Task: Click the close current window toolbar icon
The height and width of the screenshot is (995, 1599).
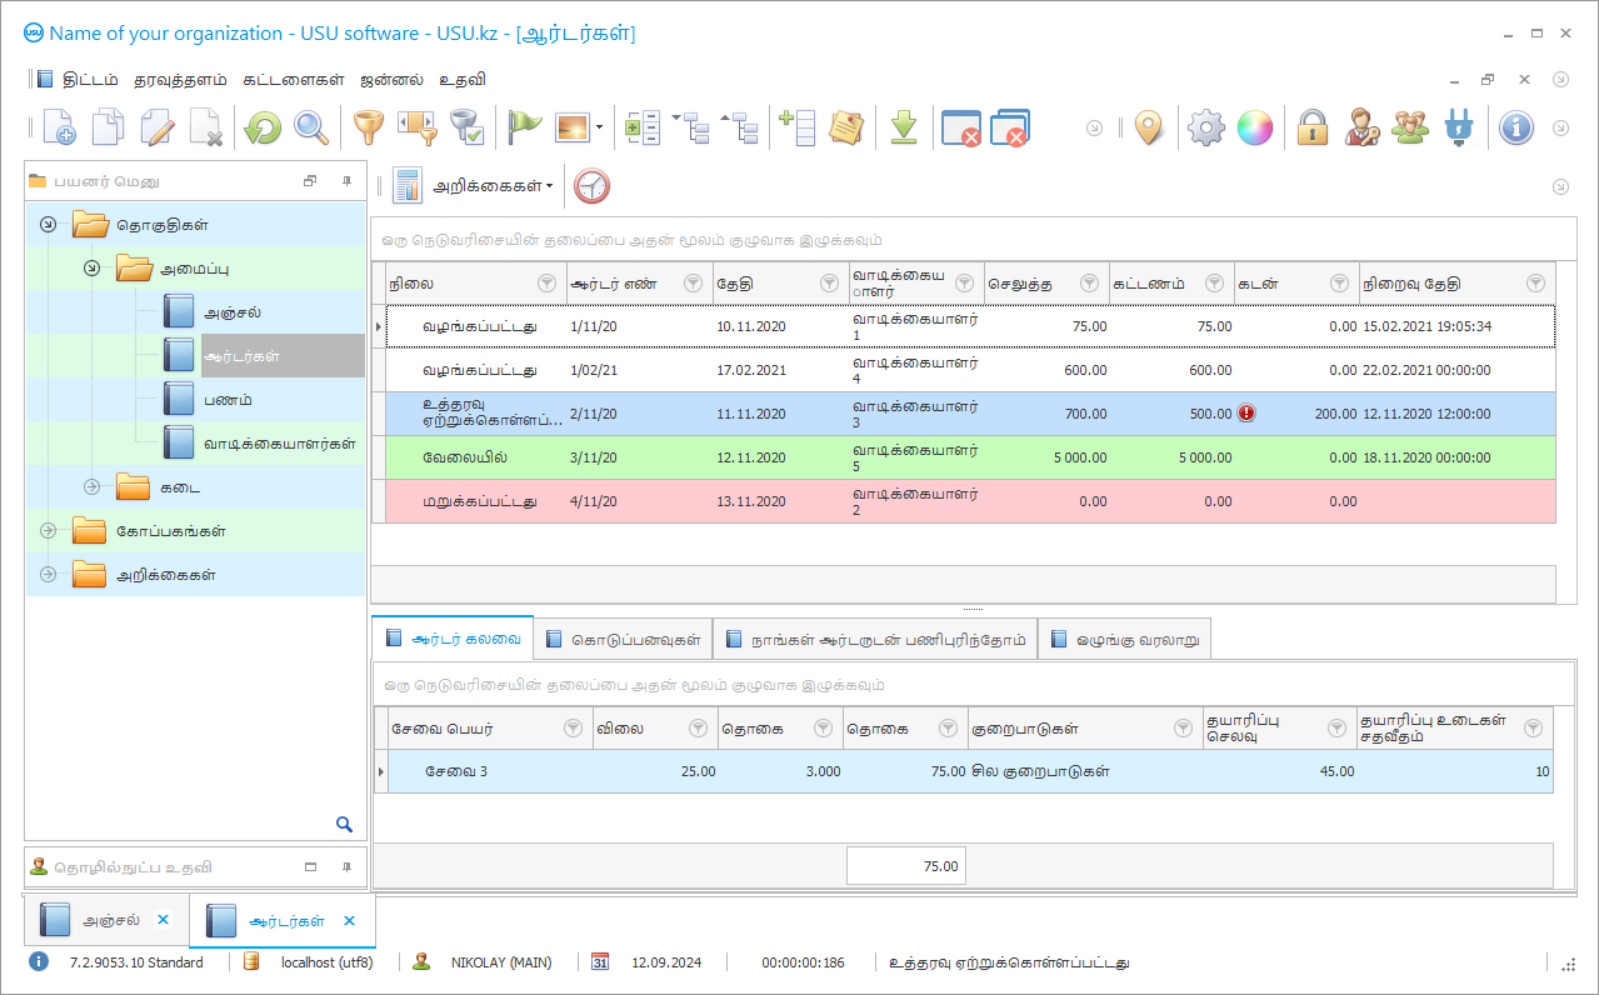Action: 961,128
